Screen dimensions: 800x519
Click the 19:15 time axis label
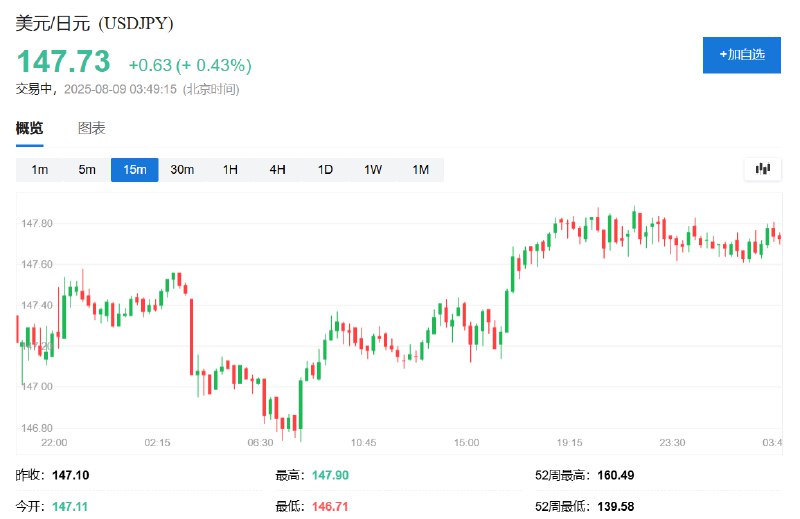[569, 442]
